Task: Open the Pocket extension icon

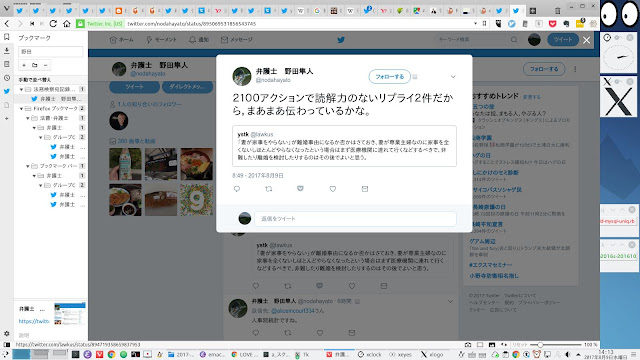Action: point(552,24)
